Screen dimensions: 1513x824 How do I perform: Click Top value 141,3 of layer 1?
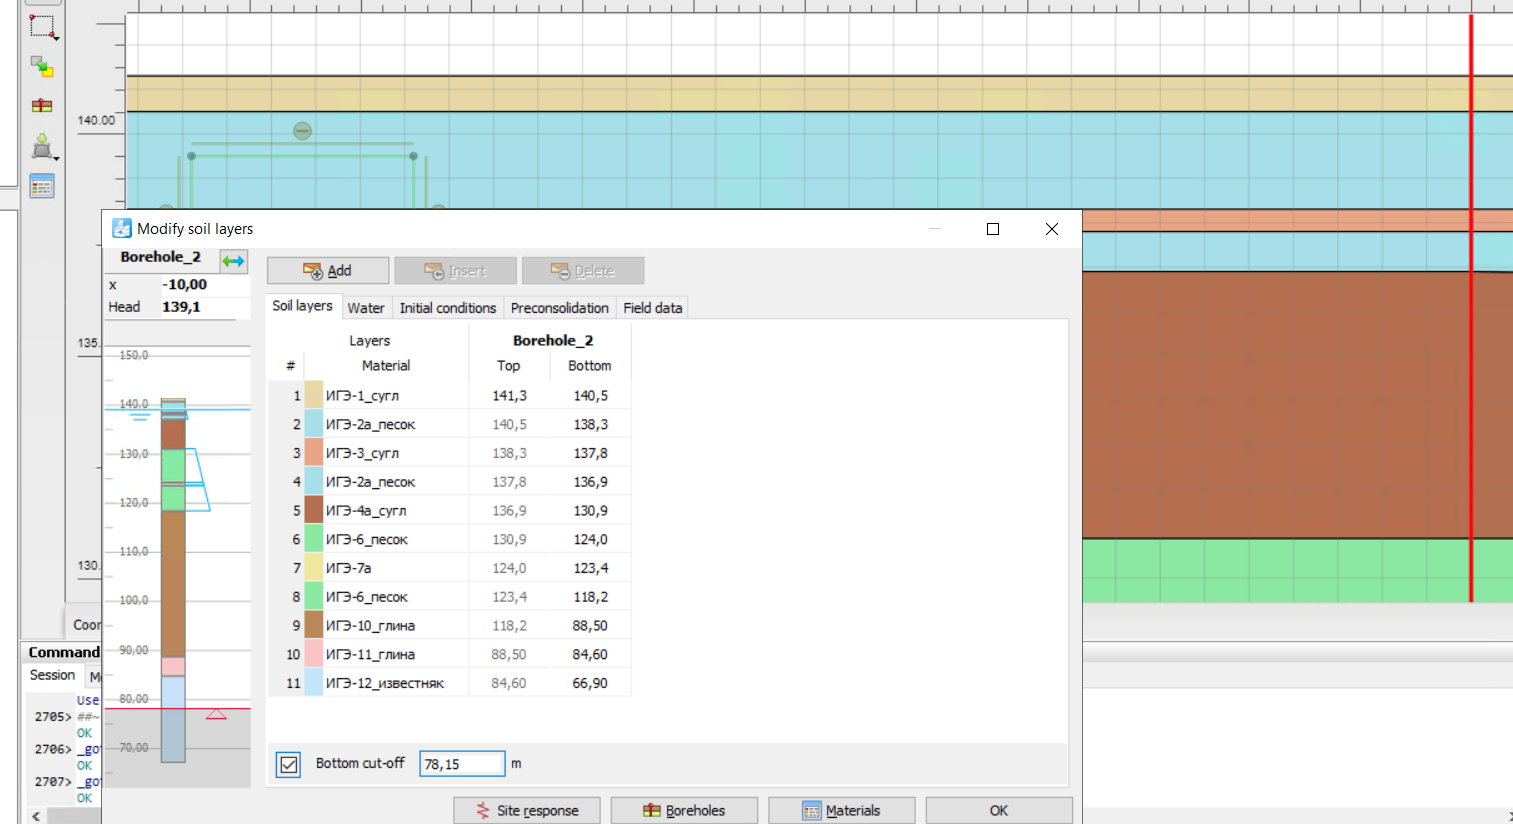(509, 396)
